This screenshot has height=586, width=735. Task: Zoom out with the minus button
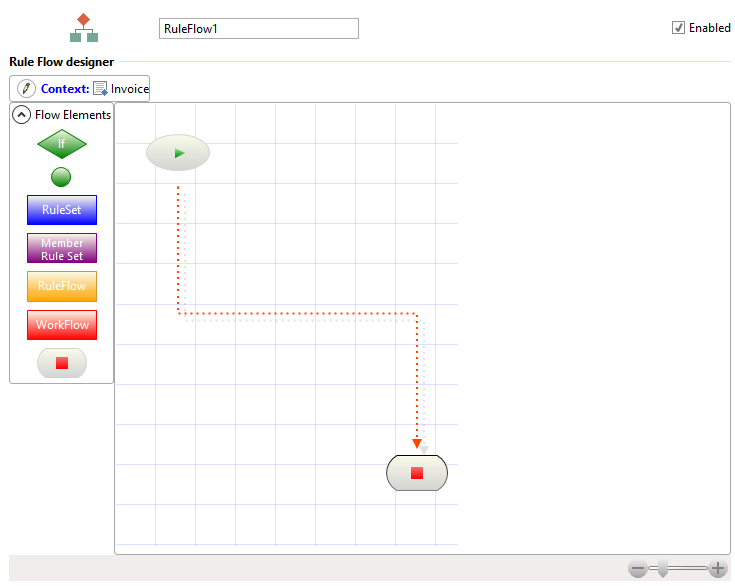coord(638,569)
